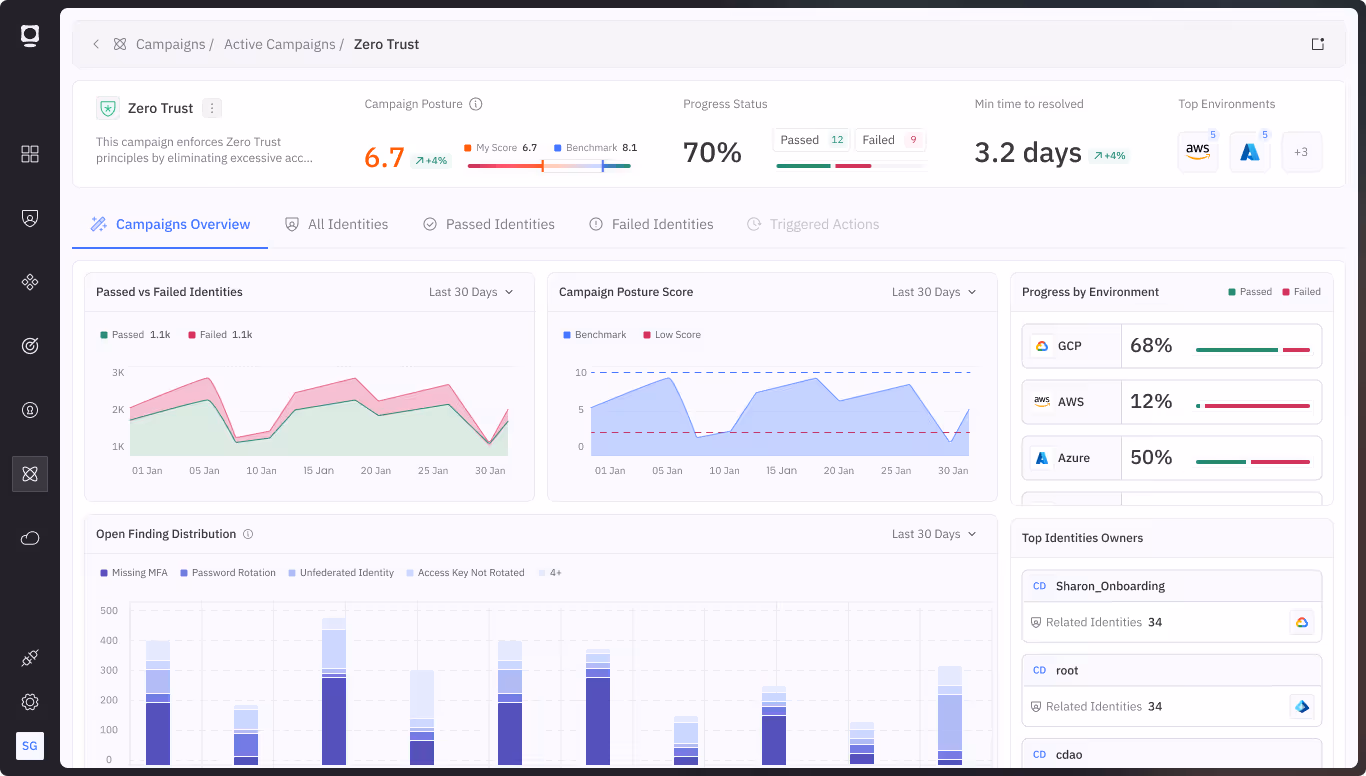Click the environment icon on root card
This screenshot has height=776, width=1366.
(x=1302, y=706)
